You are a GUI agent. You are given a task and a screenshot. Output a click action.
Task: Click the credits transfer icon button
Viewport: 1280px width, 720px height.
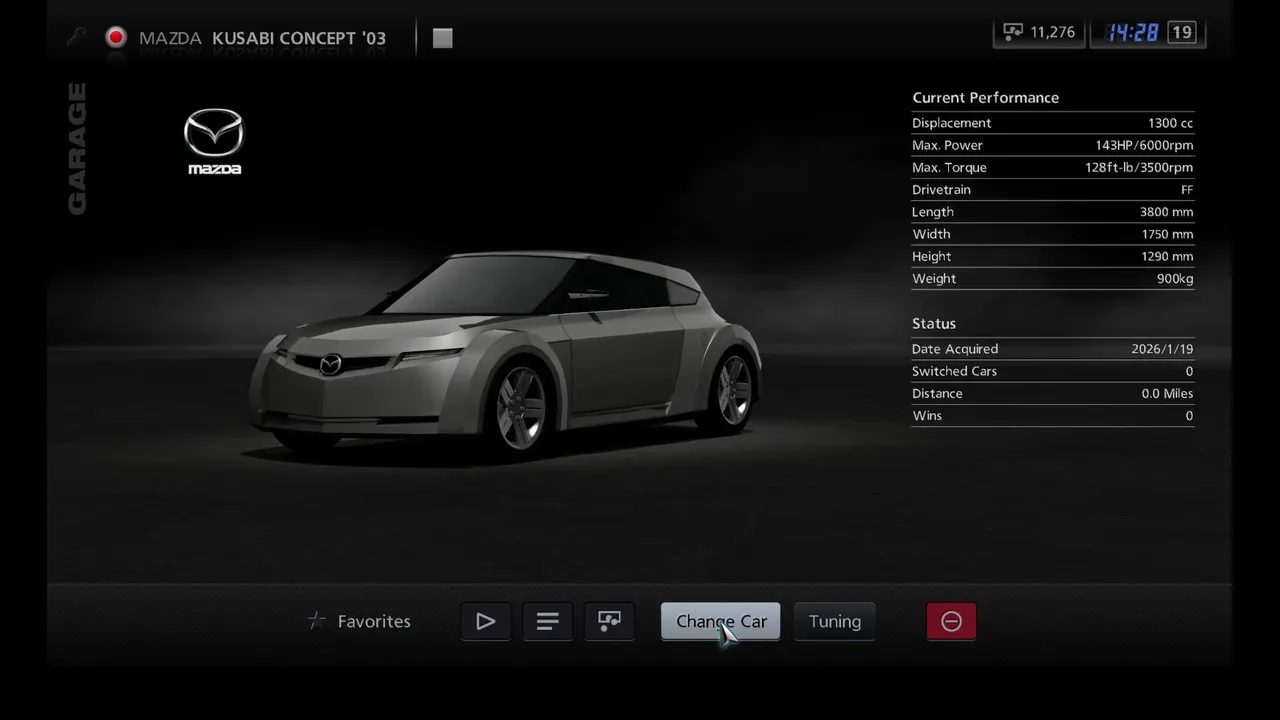tap(609, 621)
